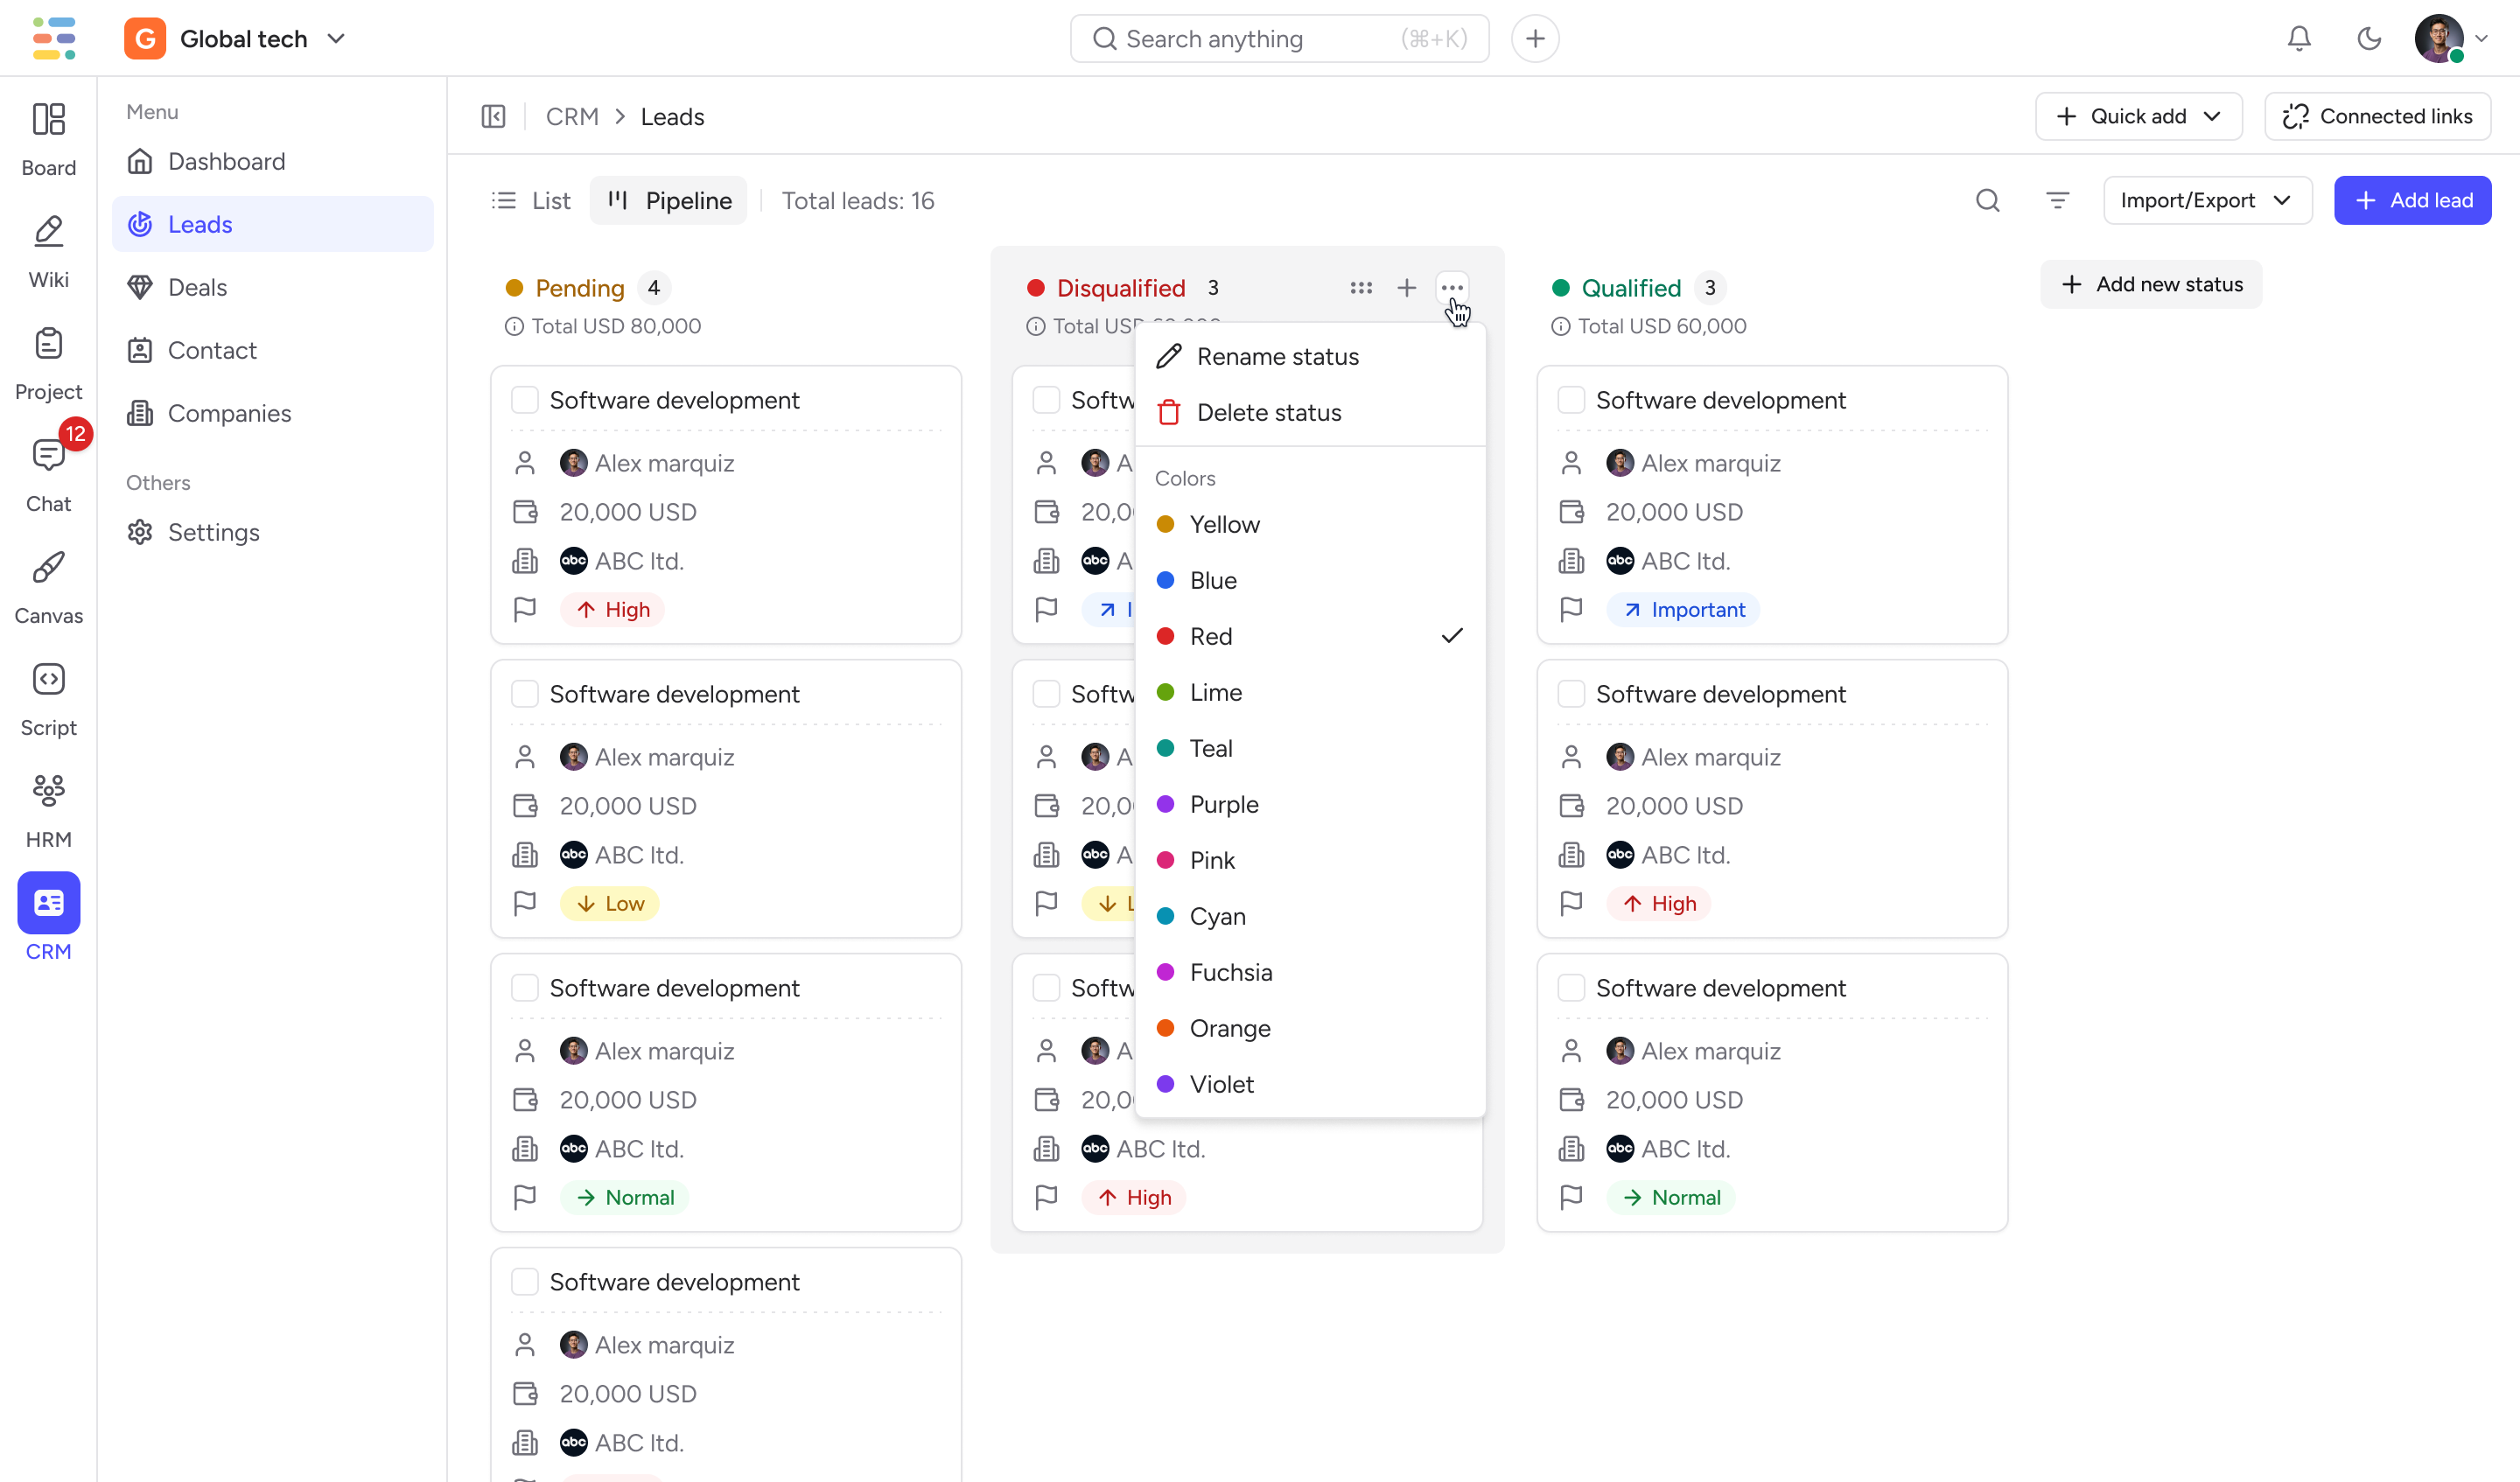This screenshot has height=1482, width=2520.
Task: Click Add new status button
Action: 2151,285
